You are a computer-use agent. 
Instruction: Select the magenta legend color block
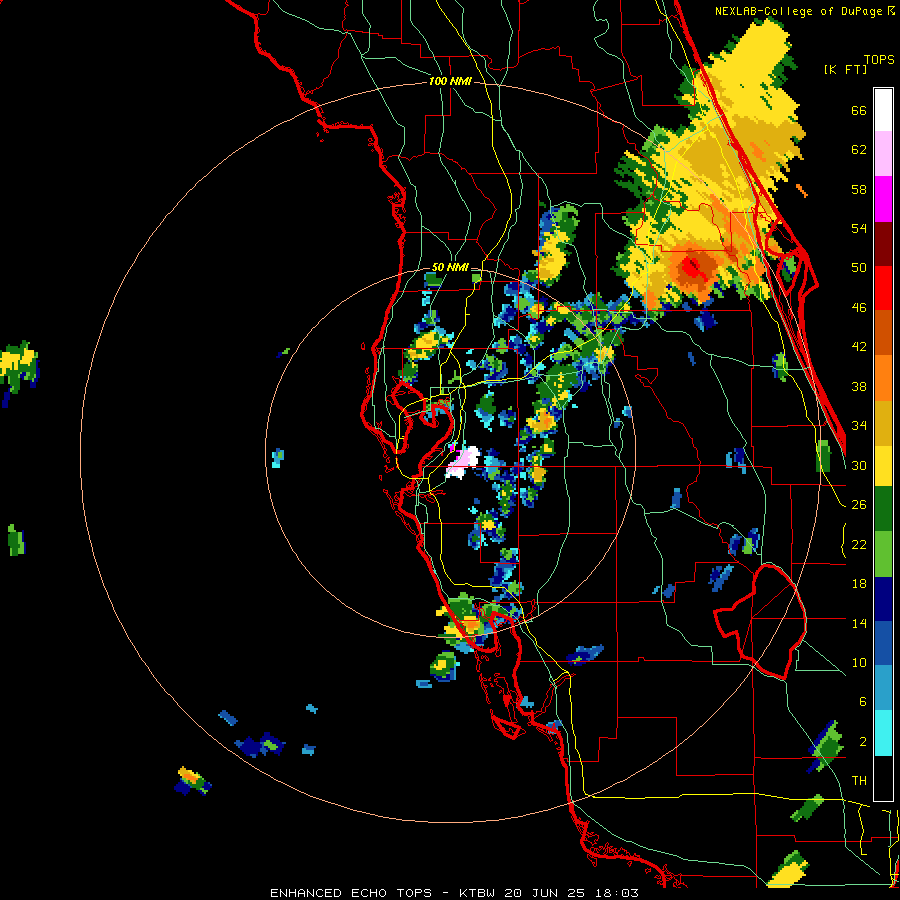coord(883,199)
